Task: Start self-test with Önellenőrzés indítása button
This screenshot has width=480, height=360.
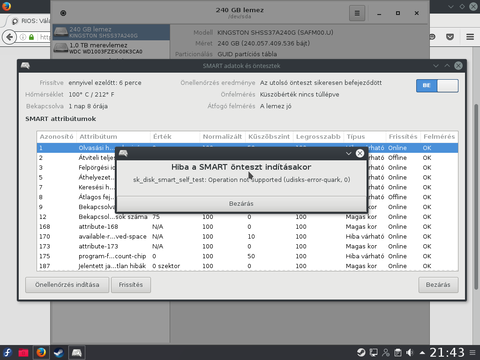Action: coord(67,285)
